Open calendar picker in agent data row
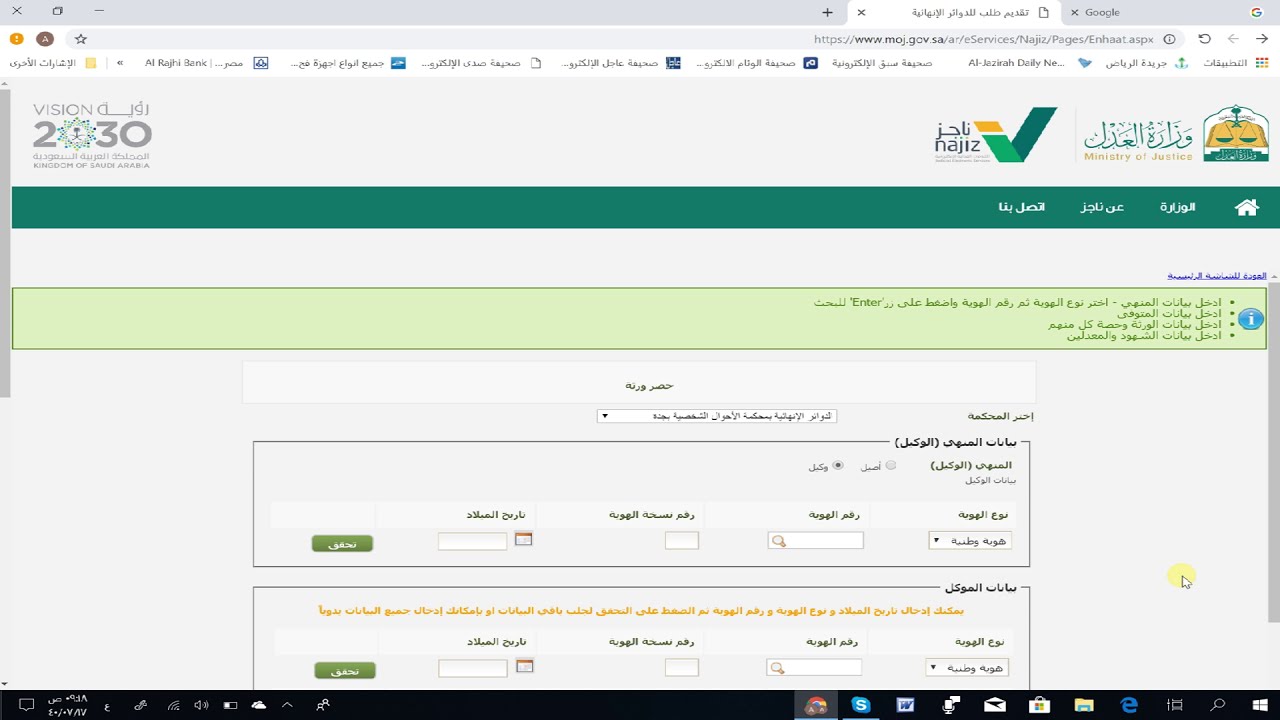The width and height of the screenshot is (1280, 720). 523,539
